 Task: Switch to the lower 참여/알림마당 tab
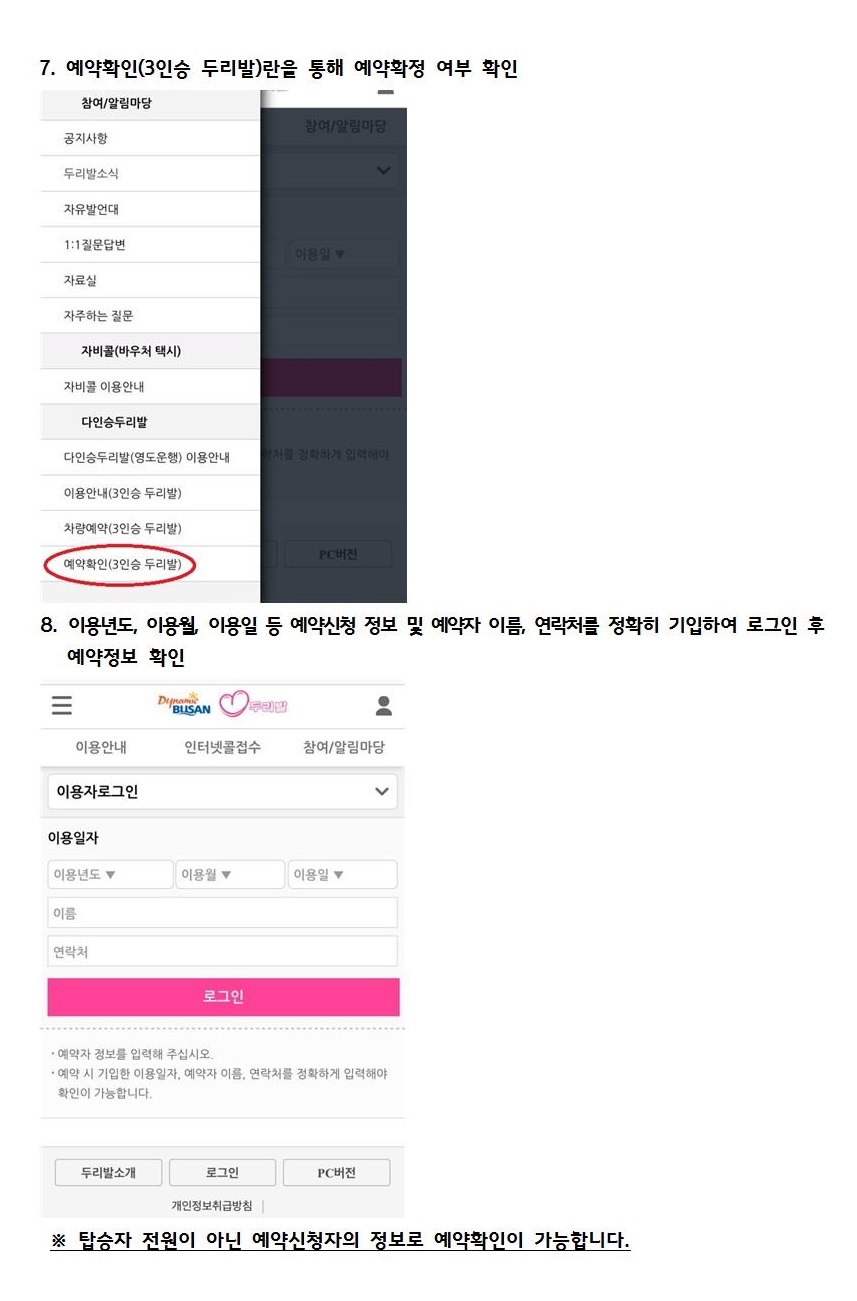point(344,747)
